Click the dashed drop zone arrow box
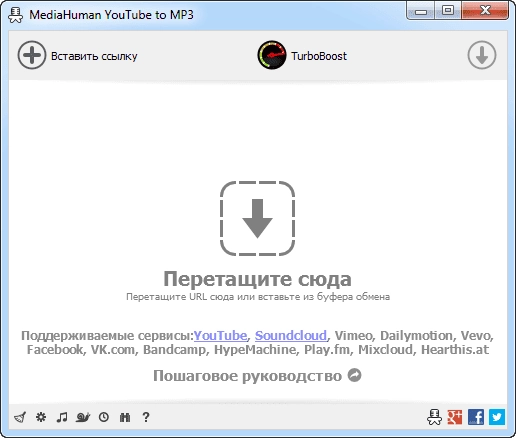This screenshot has height=438, width=516. 257,219
